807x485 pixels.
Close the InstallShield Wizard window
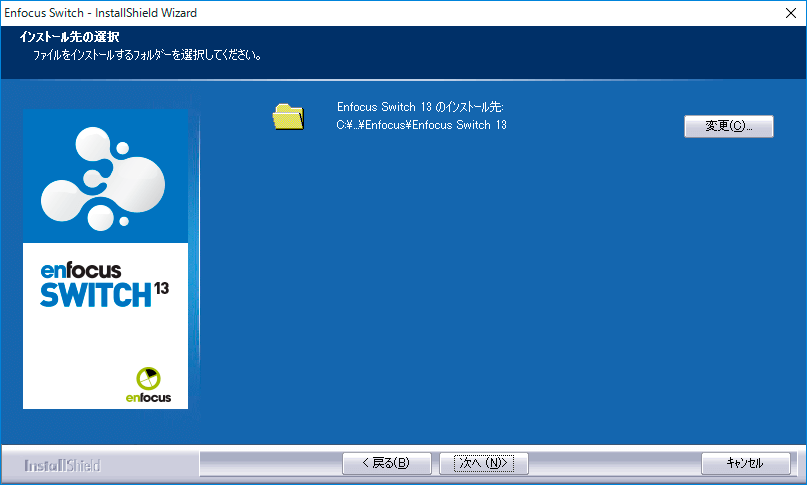[x=791, y=13]
